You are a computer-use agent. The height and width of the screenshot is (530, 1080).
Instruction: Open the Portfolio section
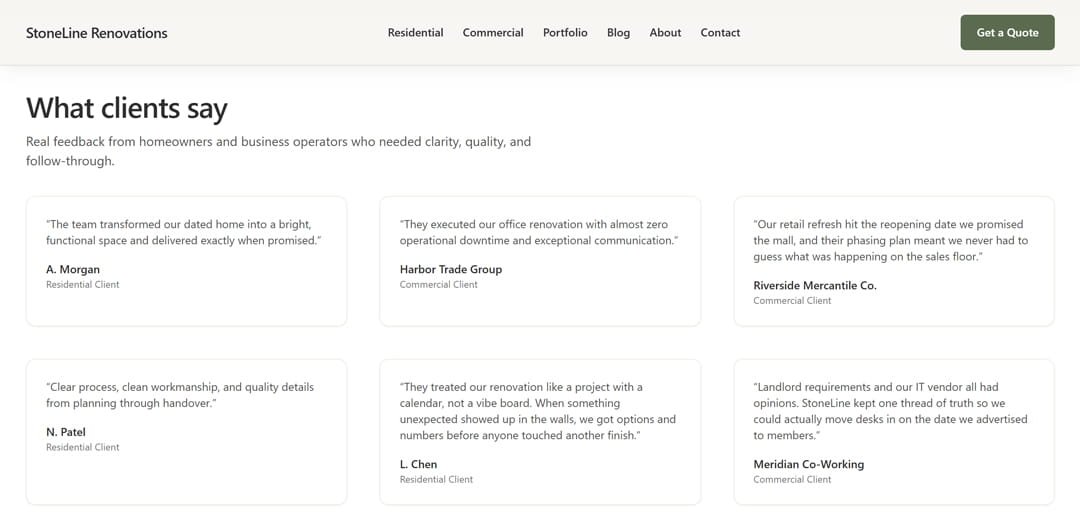pyautogui.click(x=565, y=33)
